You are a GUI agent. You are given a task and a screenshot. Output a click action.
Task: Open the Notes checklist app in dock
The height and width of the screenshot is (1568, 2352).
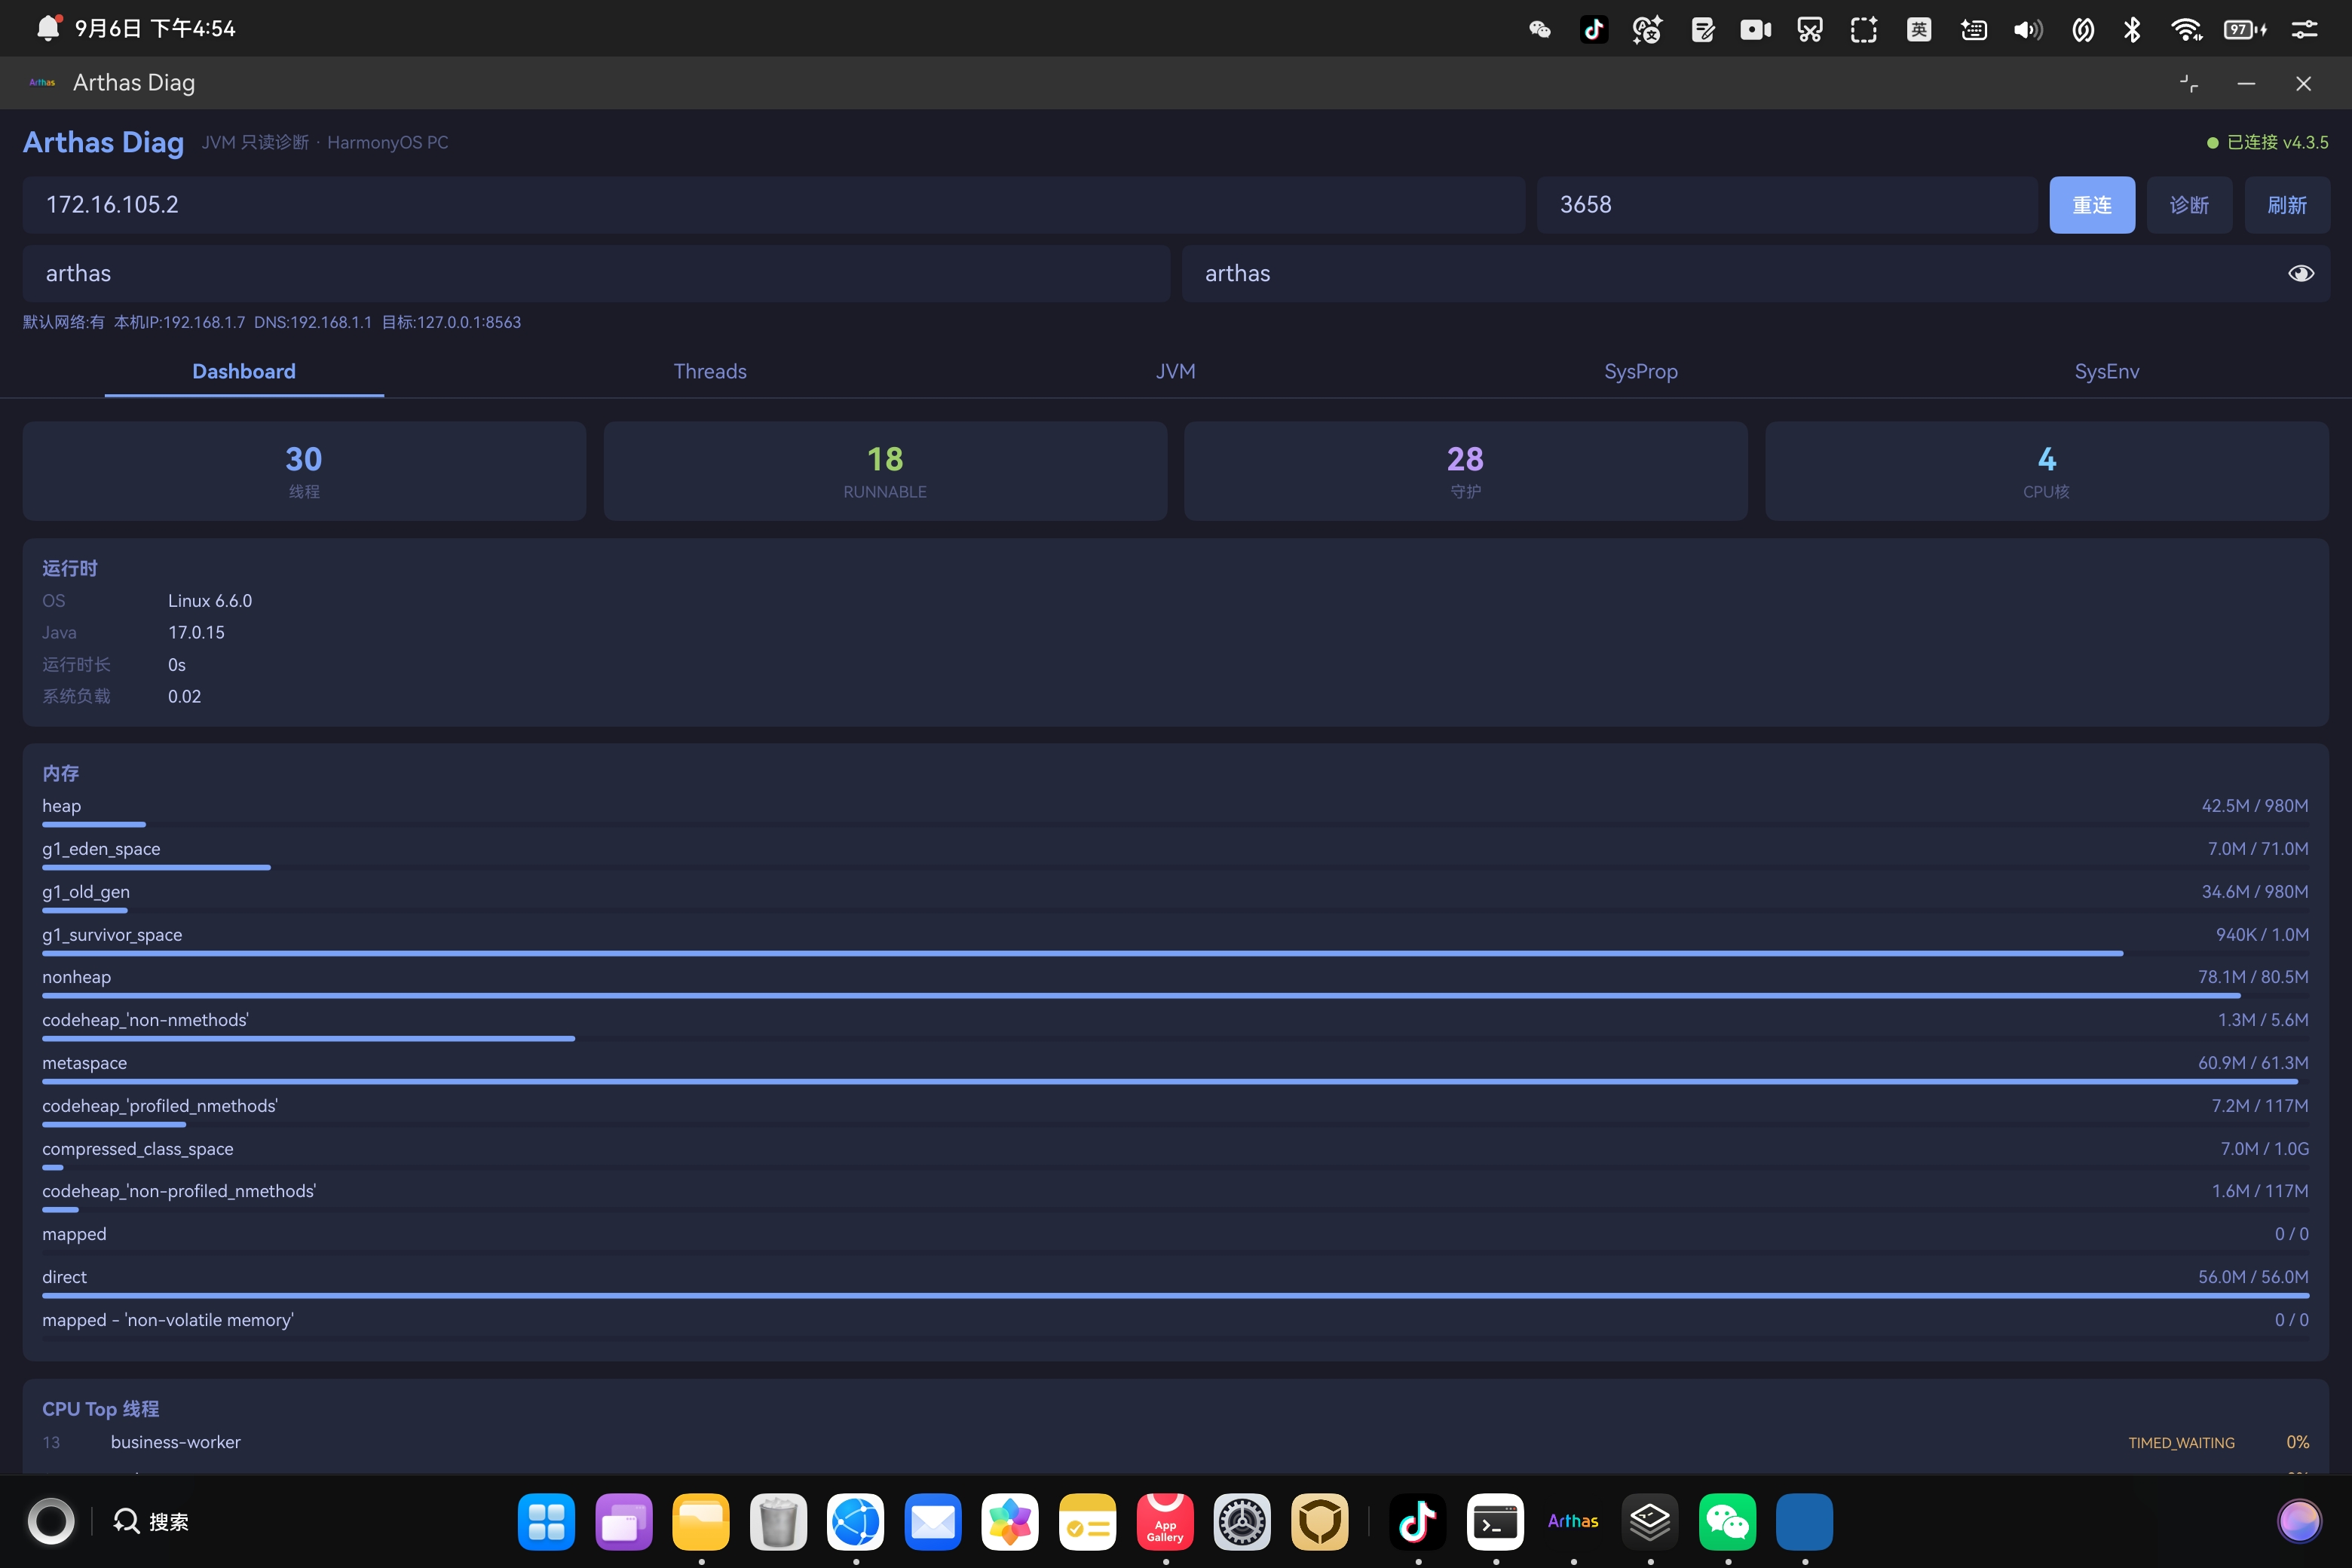pos(1088,1521)
